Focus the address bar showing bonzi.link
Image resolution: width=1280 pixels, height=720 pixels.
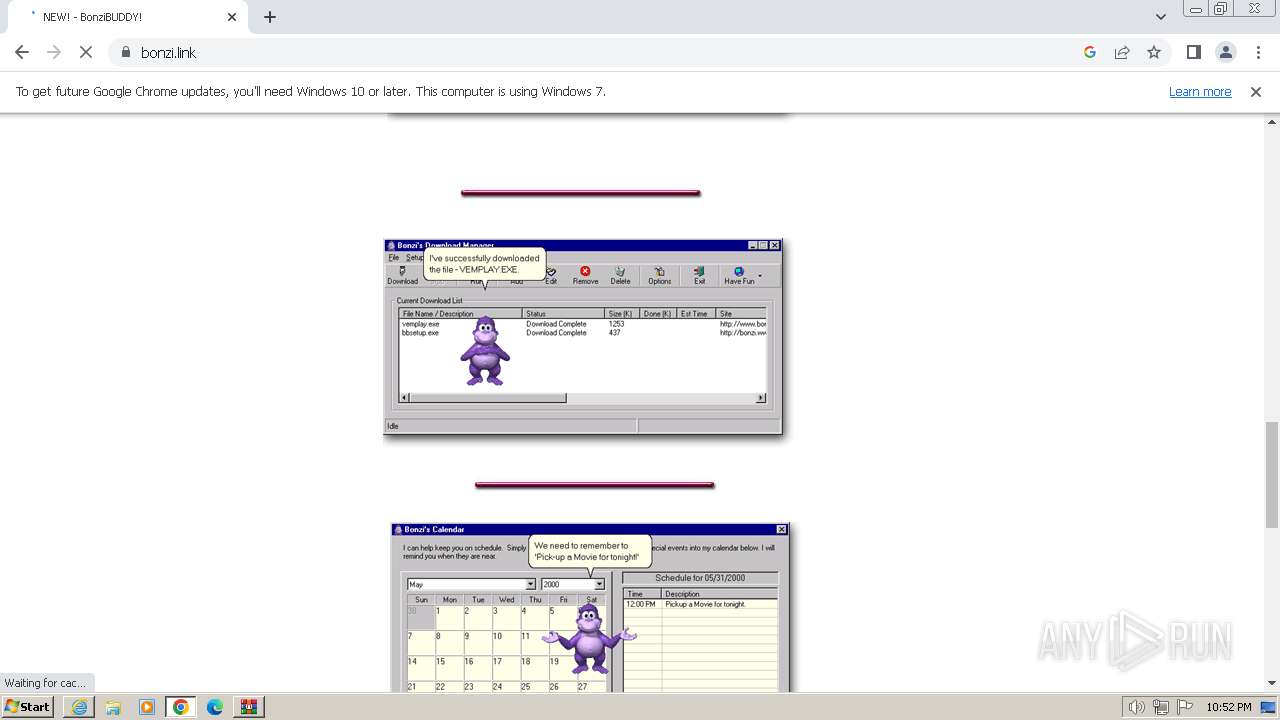pyautogui.click(x=600, y=52)
